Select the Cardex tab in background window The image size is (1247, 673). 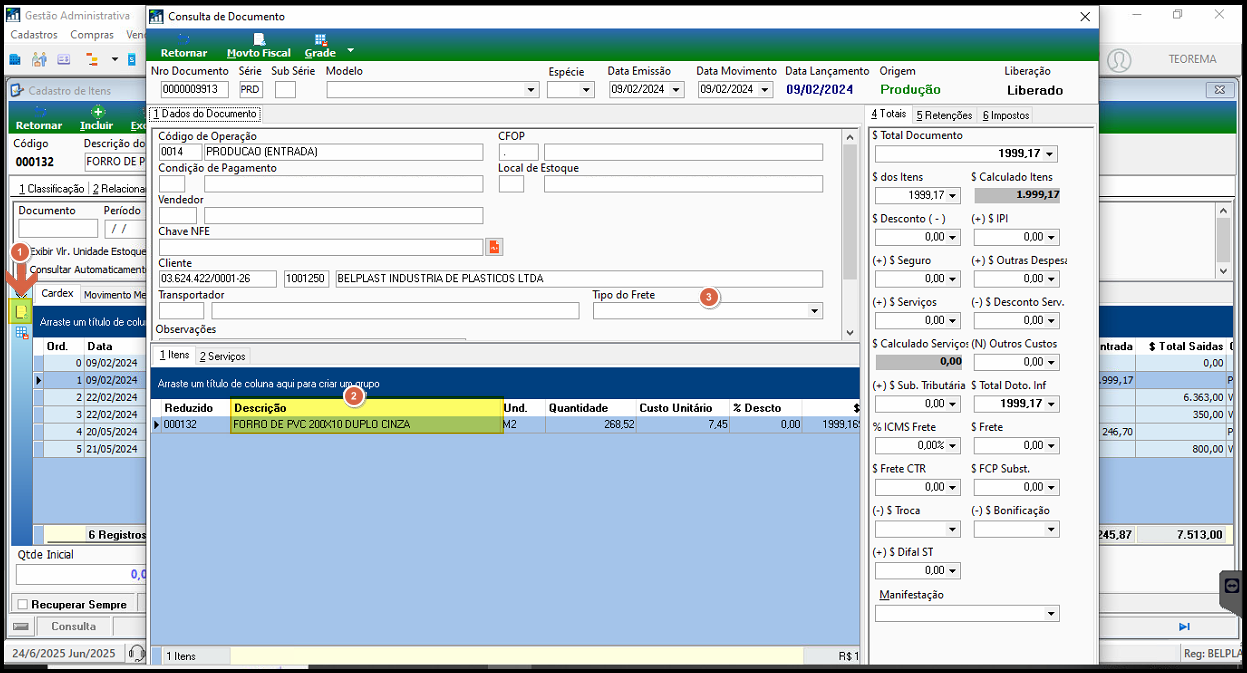(57, 294)
